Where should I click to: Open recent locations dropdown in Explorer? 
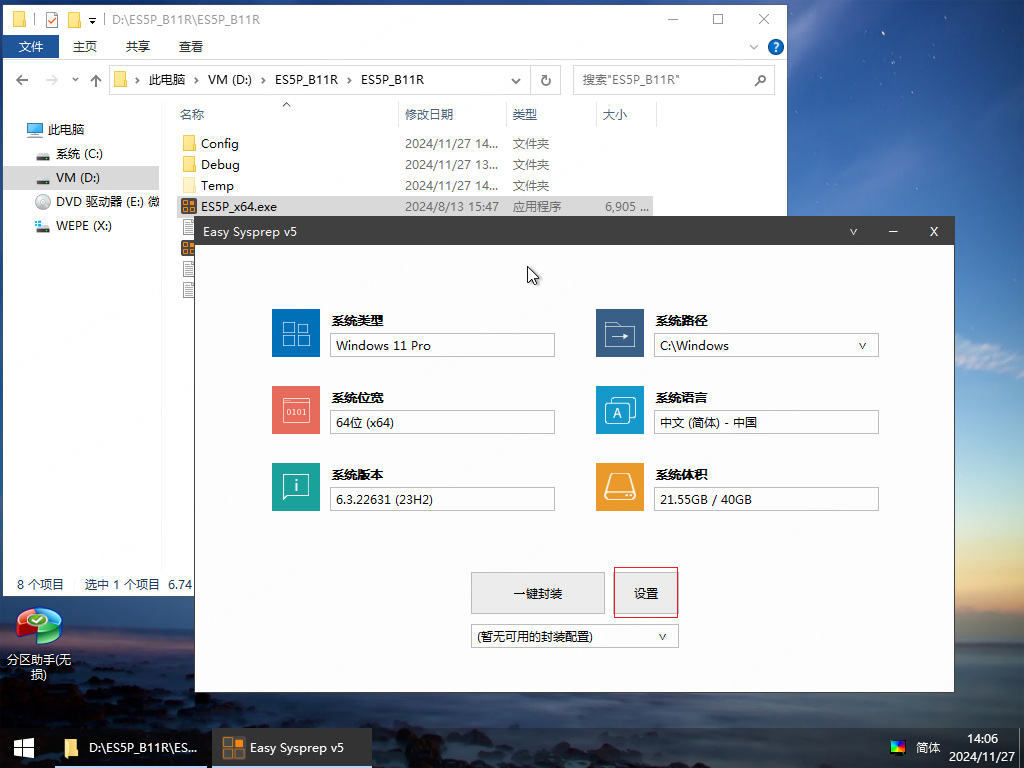[75, 80]
